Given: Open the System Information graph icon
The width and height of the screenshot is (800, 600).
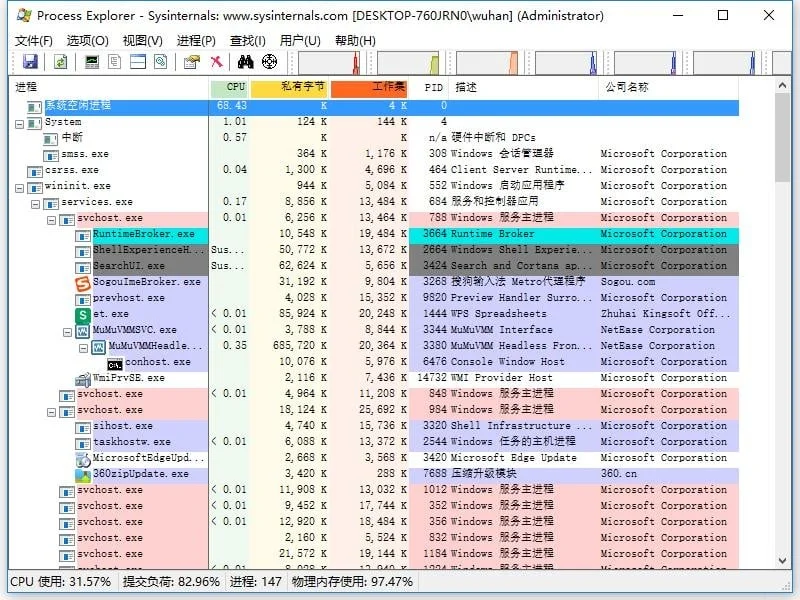Looking at the screenshot, I should (x=91, y=62).
